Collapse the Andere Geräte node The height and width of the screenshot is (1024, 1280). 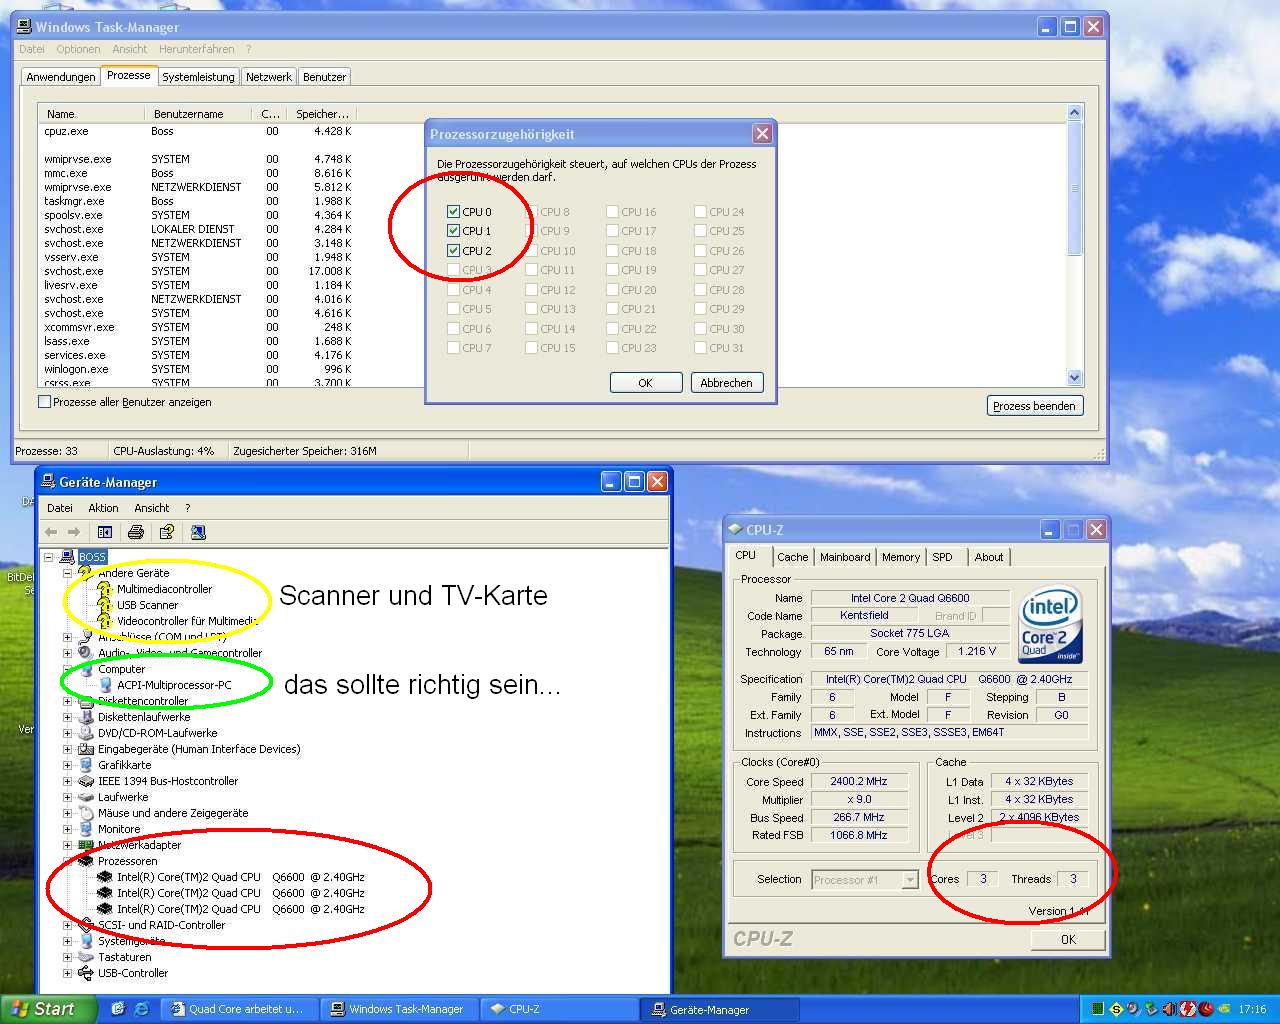67,573
